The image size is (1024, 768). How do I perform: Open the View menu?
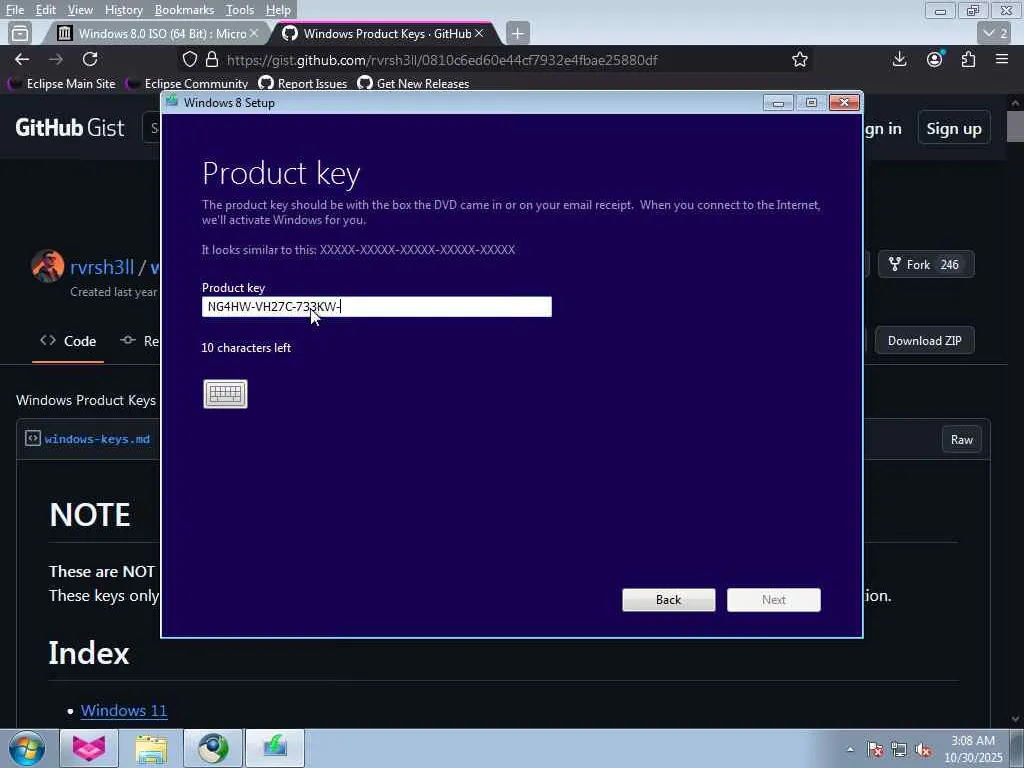80,10
